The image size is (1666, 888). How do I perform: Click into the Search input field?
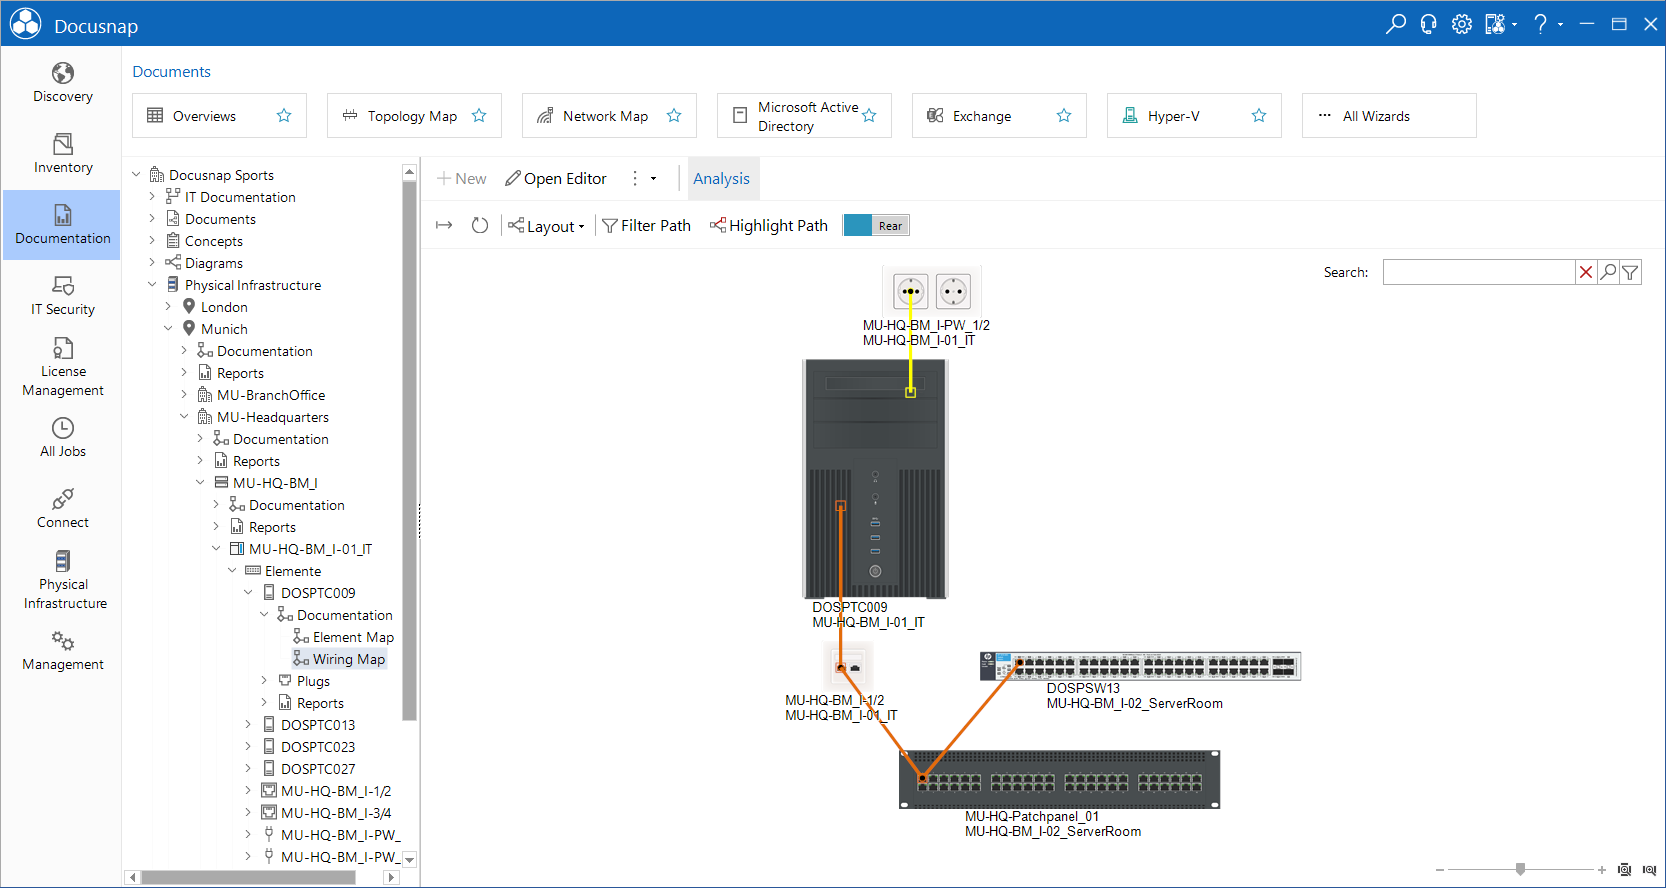click(x=1478, y=272)
